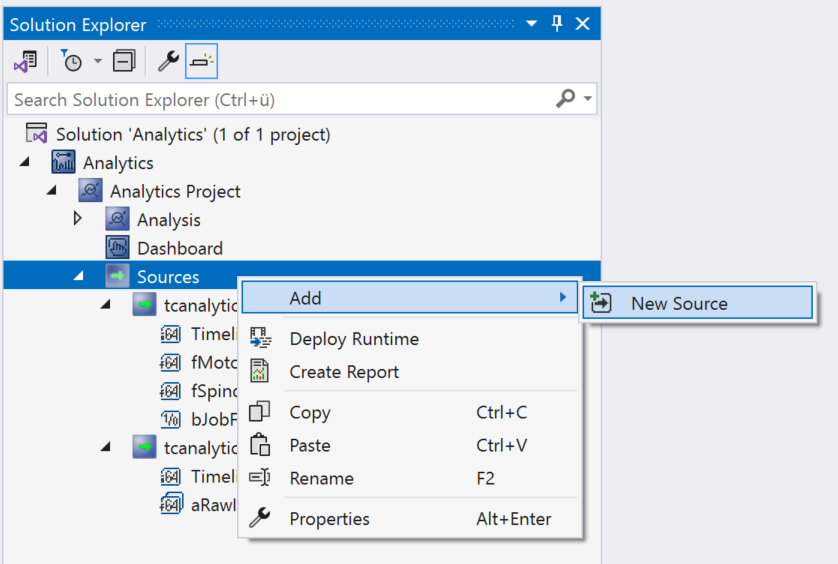This screenshot has height=564, width=838.
Task: Click the Properties wrench icon in context menu
Action: (x=260, y=517)
